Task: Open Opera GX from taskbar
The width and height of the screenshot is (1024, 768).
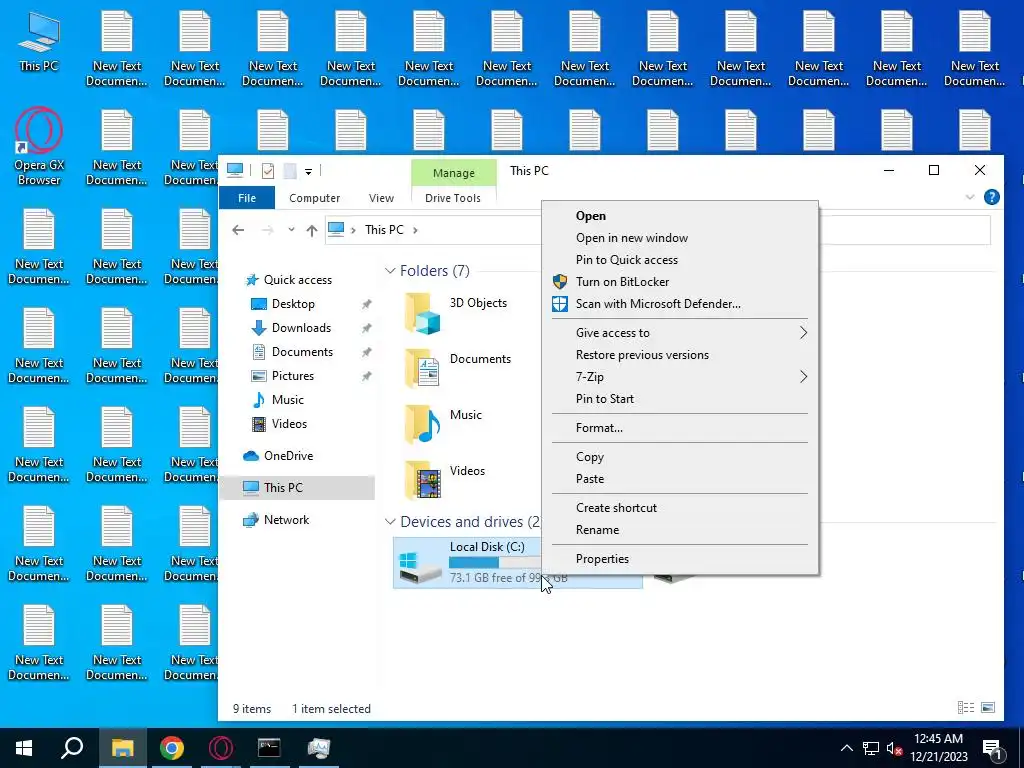Action: (221, 748)
